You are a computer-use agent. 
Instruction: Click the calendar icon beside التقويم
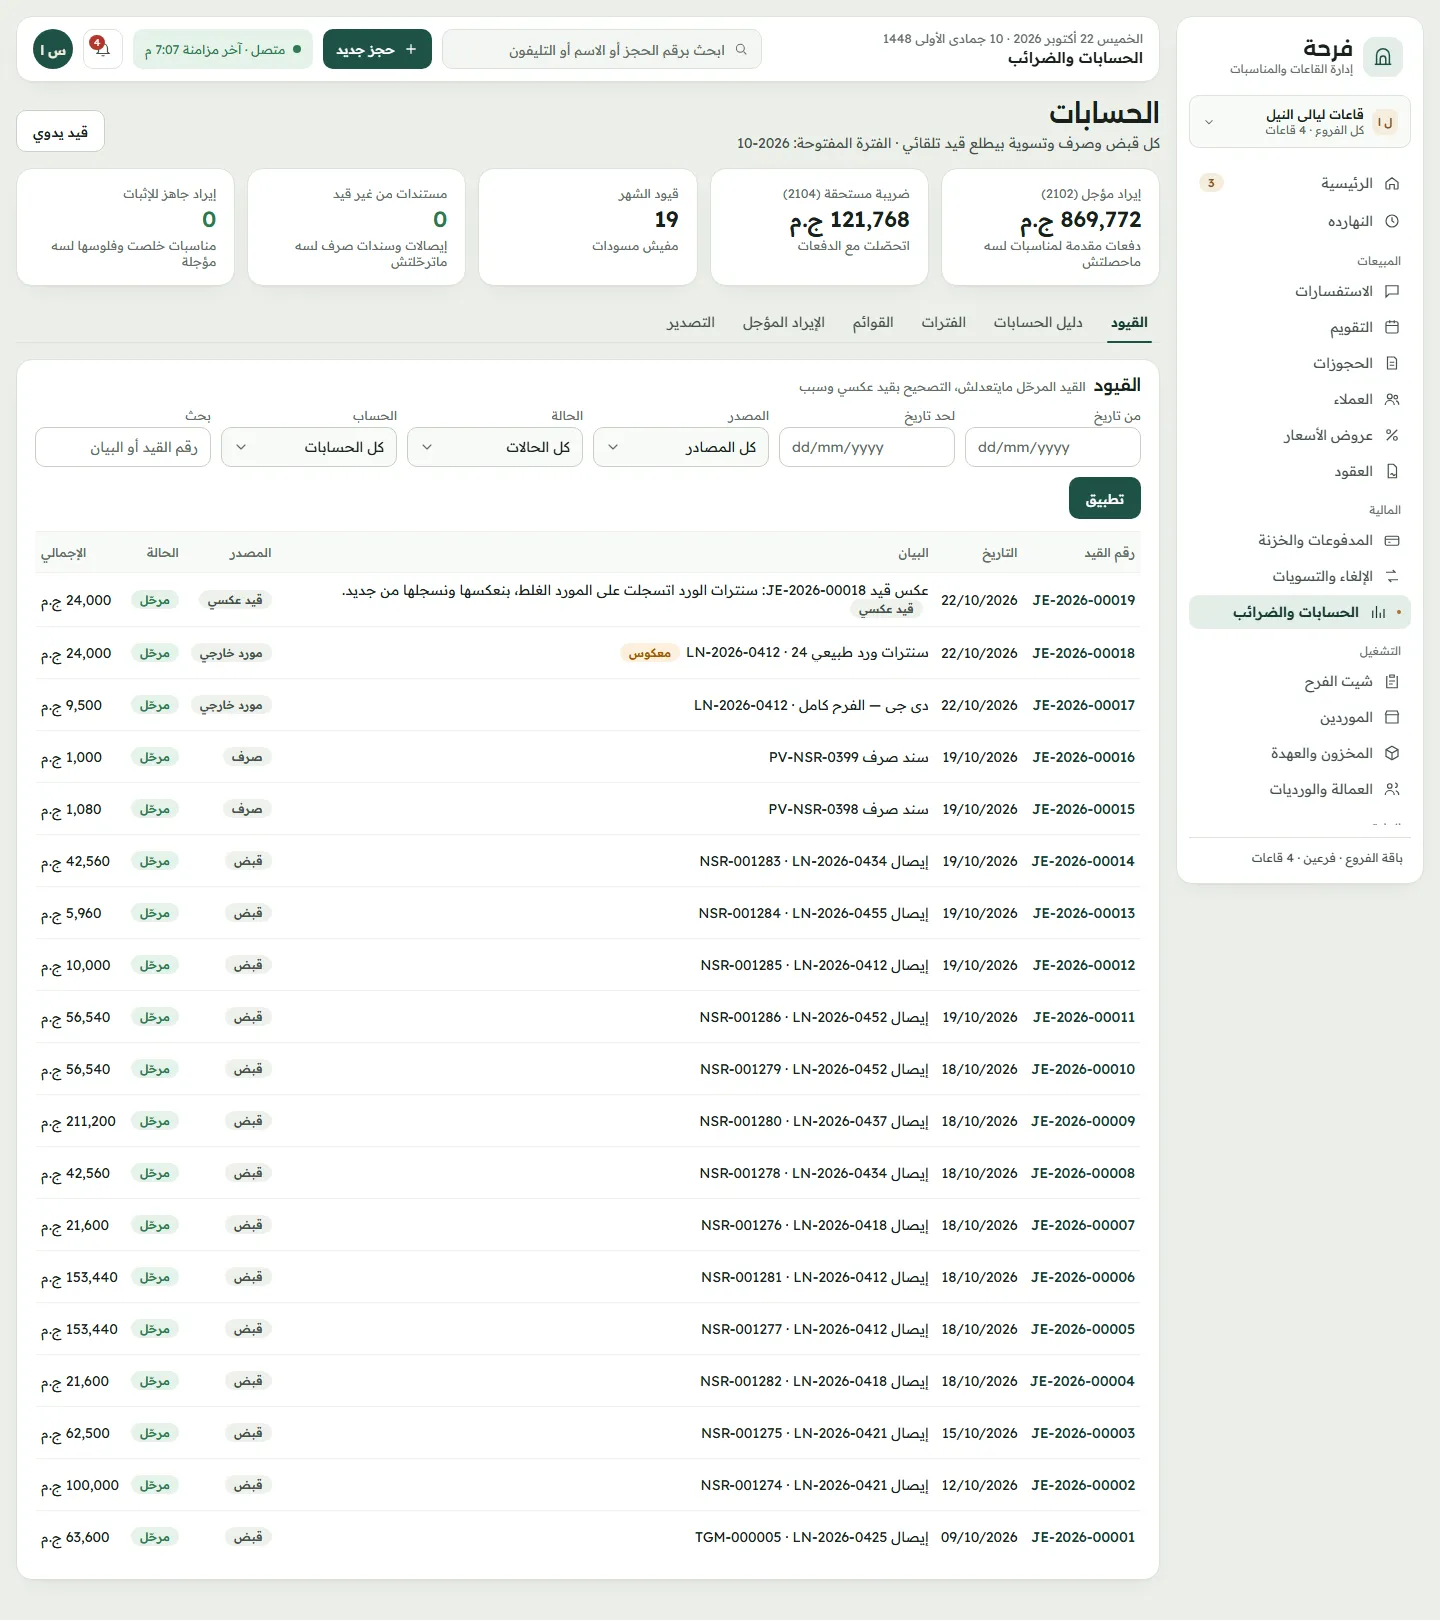(x=1392, y=328)
